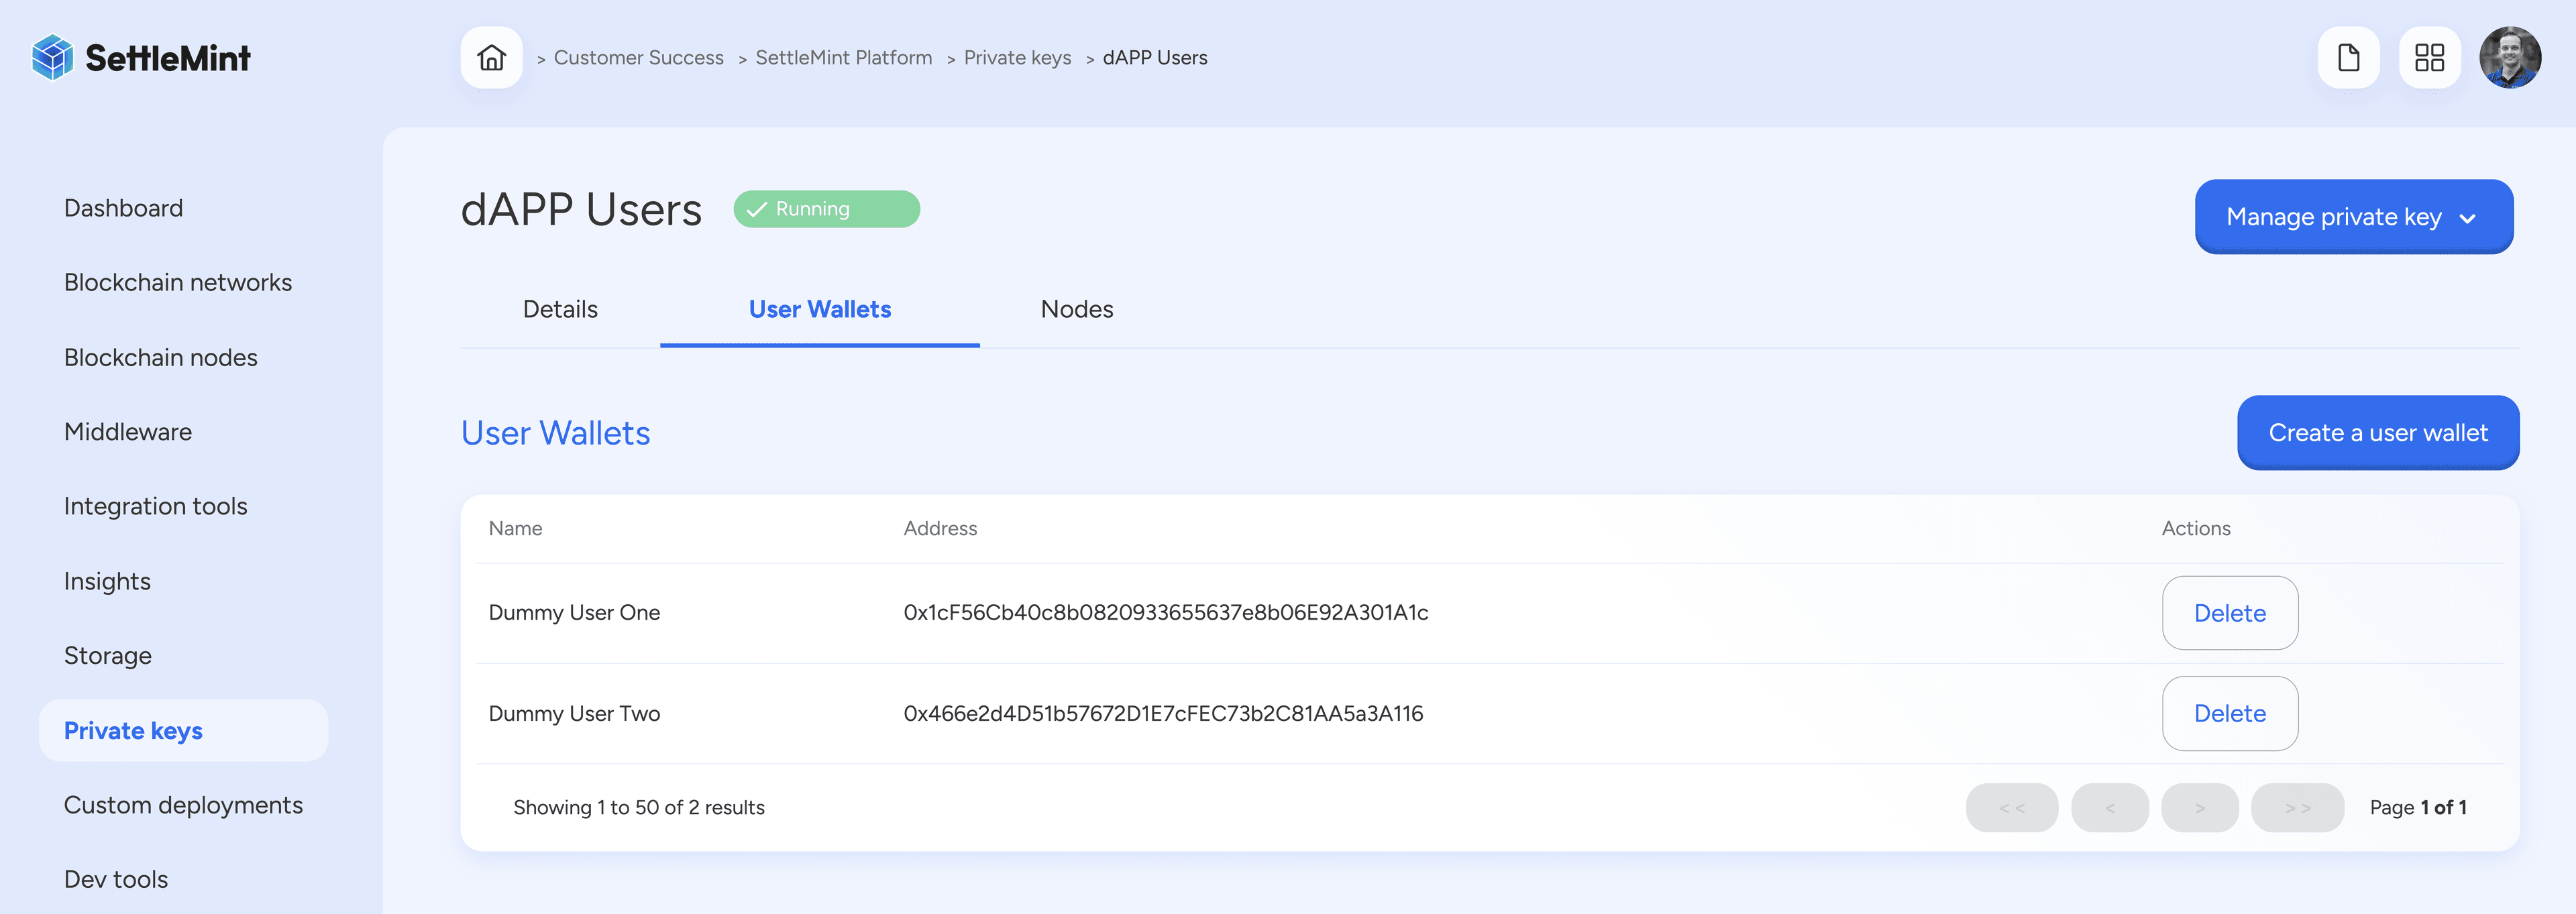Click the SettleMint logo

(x=141, y=57)
